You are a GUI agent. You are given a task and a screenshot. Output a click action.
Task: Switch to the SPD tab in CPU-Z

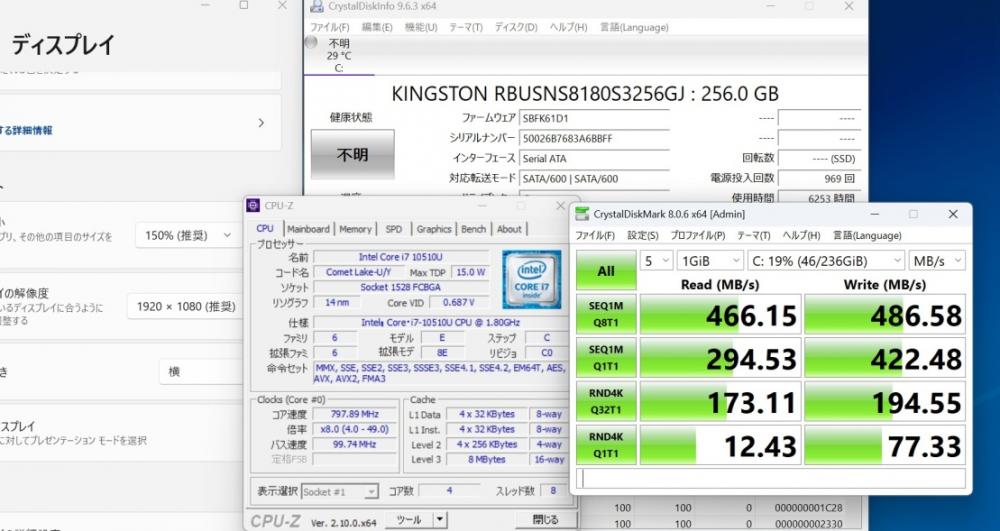[394, 229]
